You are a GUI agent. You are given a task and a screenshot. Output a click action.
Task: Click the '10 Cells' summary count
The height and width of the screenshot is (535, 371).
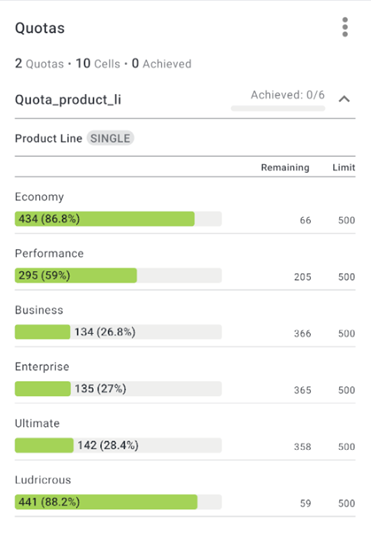point(98,63)
